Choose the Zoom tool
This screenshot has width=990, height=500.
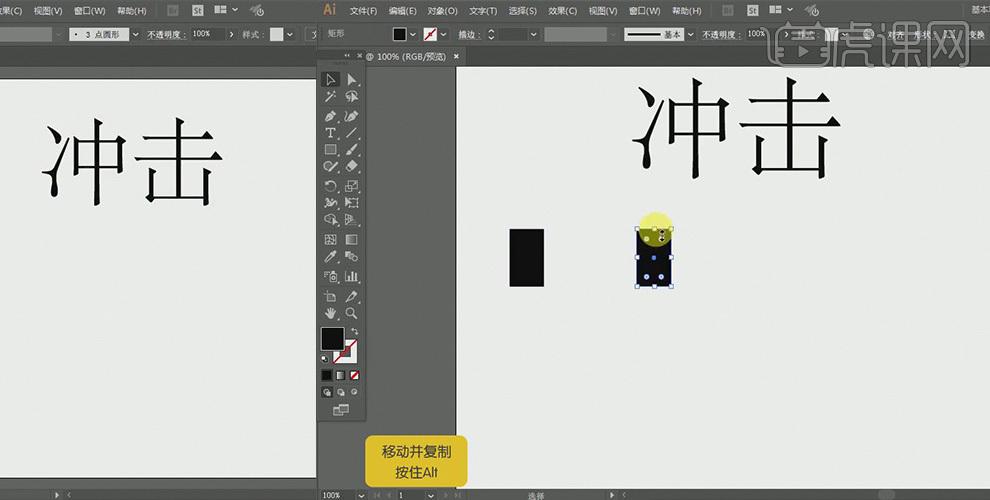pyautogui.click(x=352, y=313)
